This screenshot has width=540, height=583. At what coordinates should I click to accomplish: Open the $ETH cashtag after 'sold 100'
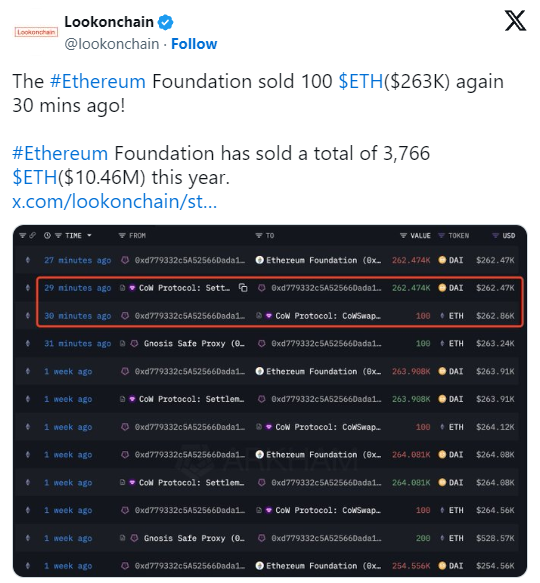point(361,81)
